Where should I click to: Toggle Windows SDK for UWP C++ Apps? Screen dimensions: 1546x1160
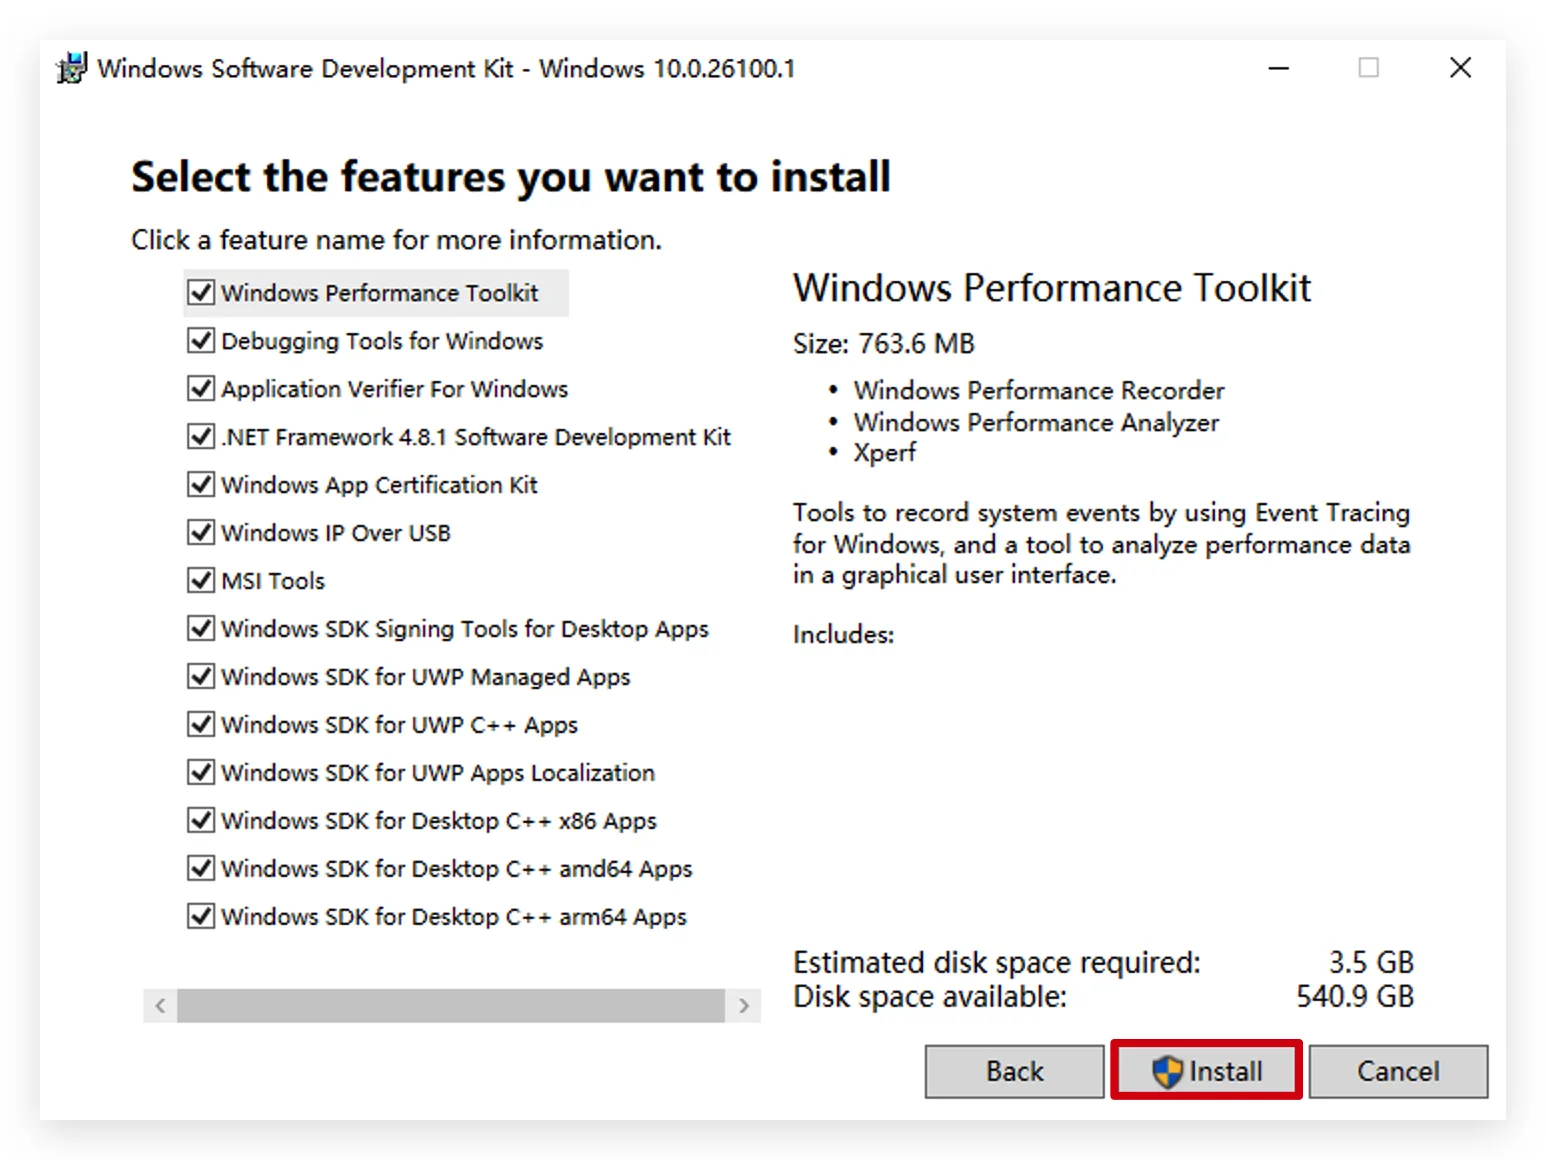pos(201,724)
